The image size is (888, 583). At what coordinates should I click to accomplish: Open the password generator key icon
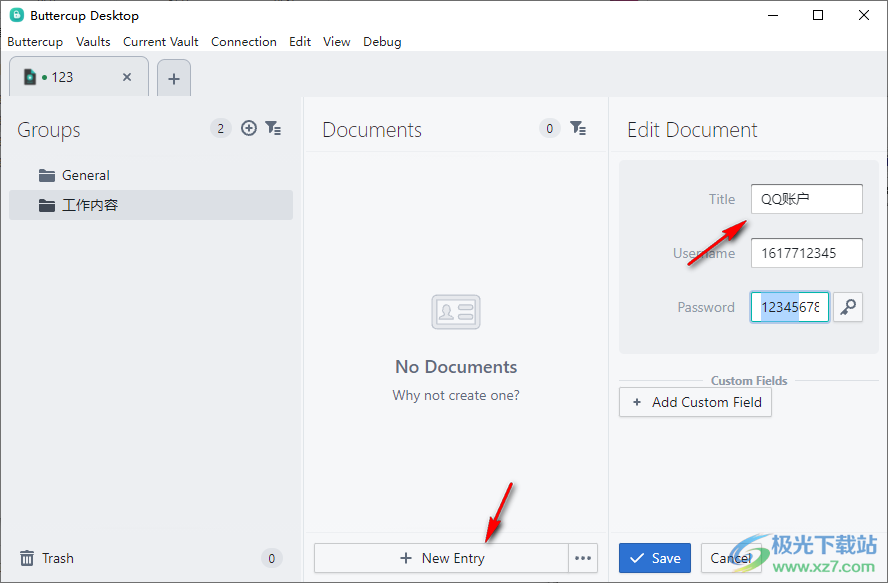pyautogui.click(x=848, y=307)
